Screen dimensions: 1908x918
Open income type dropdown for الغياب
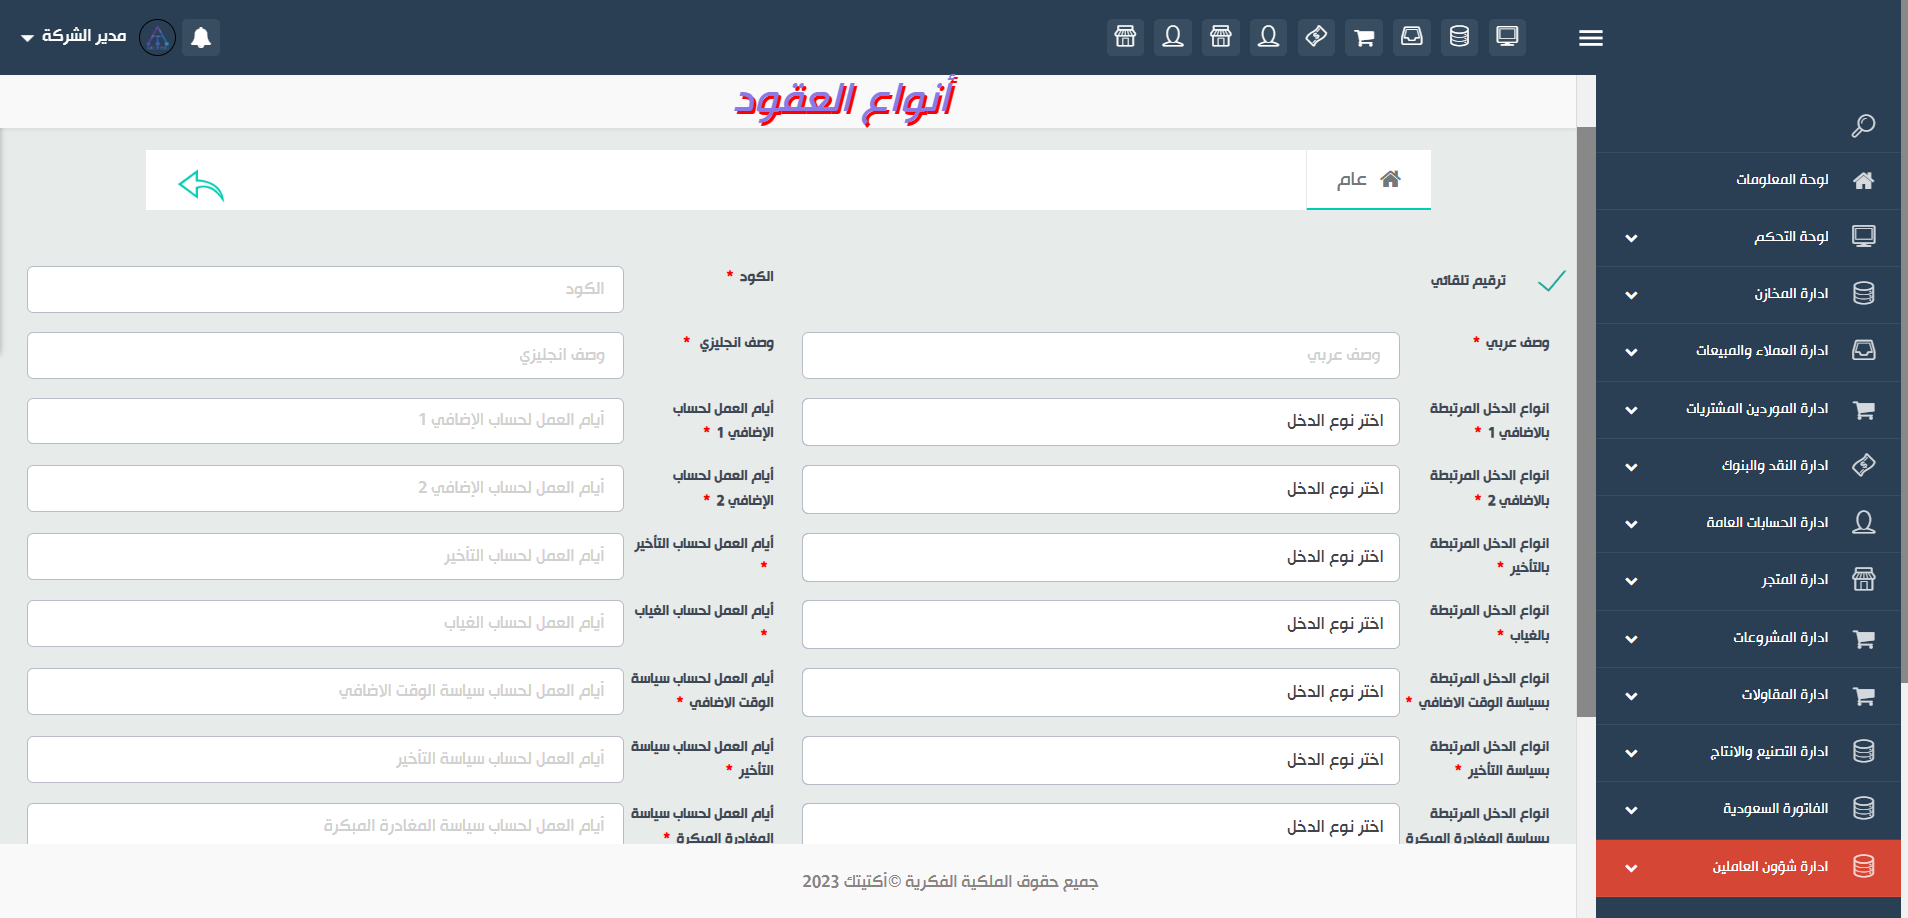1100,625
